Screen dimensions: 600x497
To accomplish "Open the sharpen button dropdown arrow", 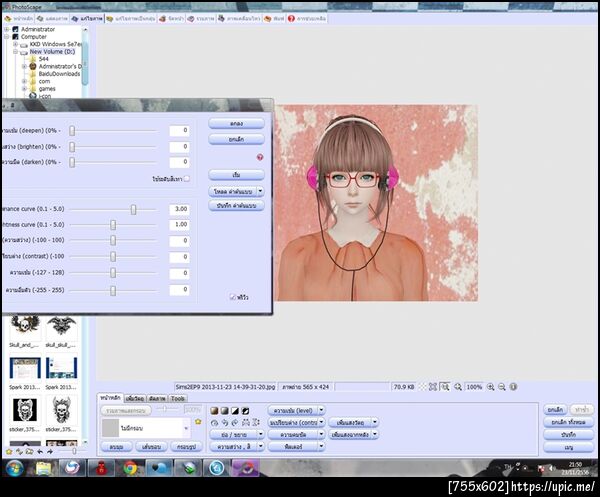I will (321, 434).
